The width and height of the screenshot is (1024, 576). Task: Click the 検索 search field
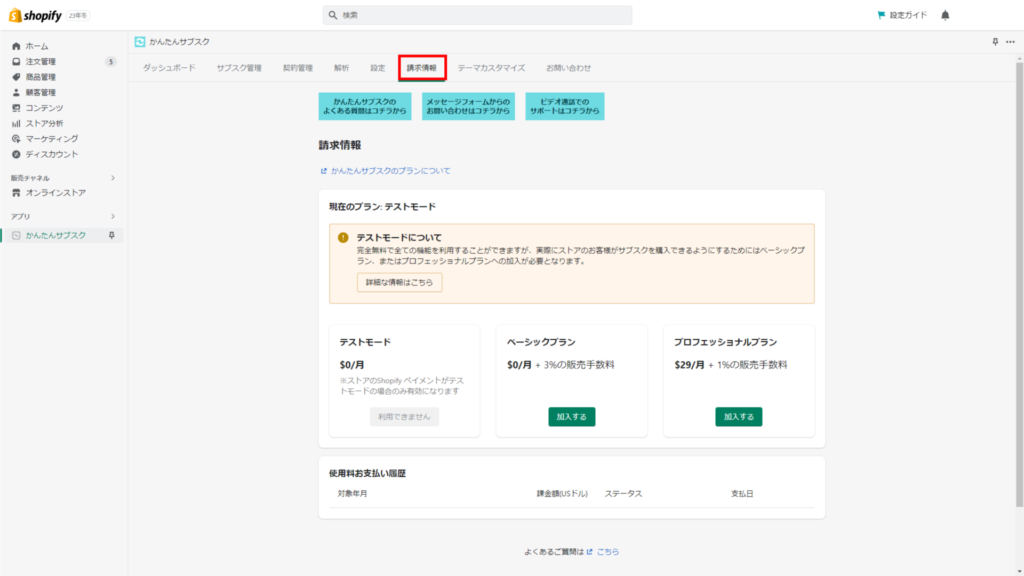pos(477,15)
